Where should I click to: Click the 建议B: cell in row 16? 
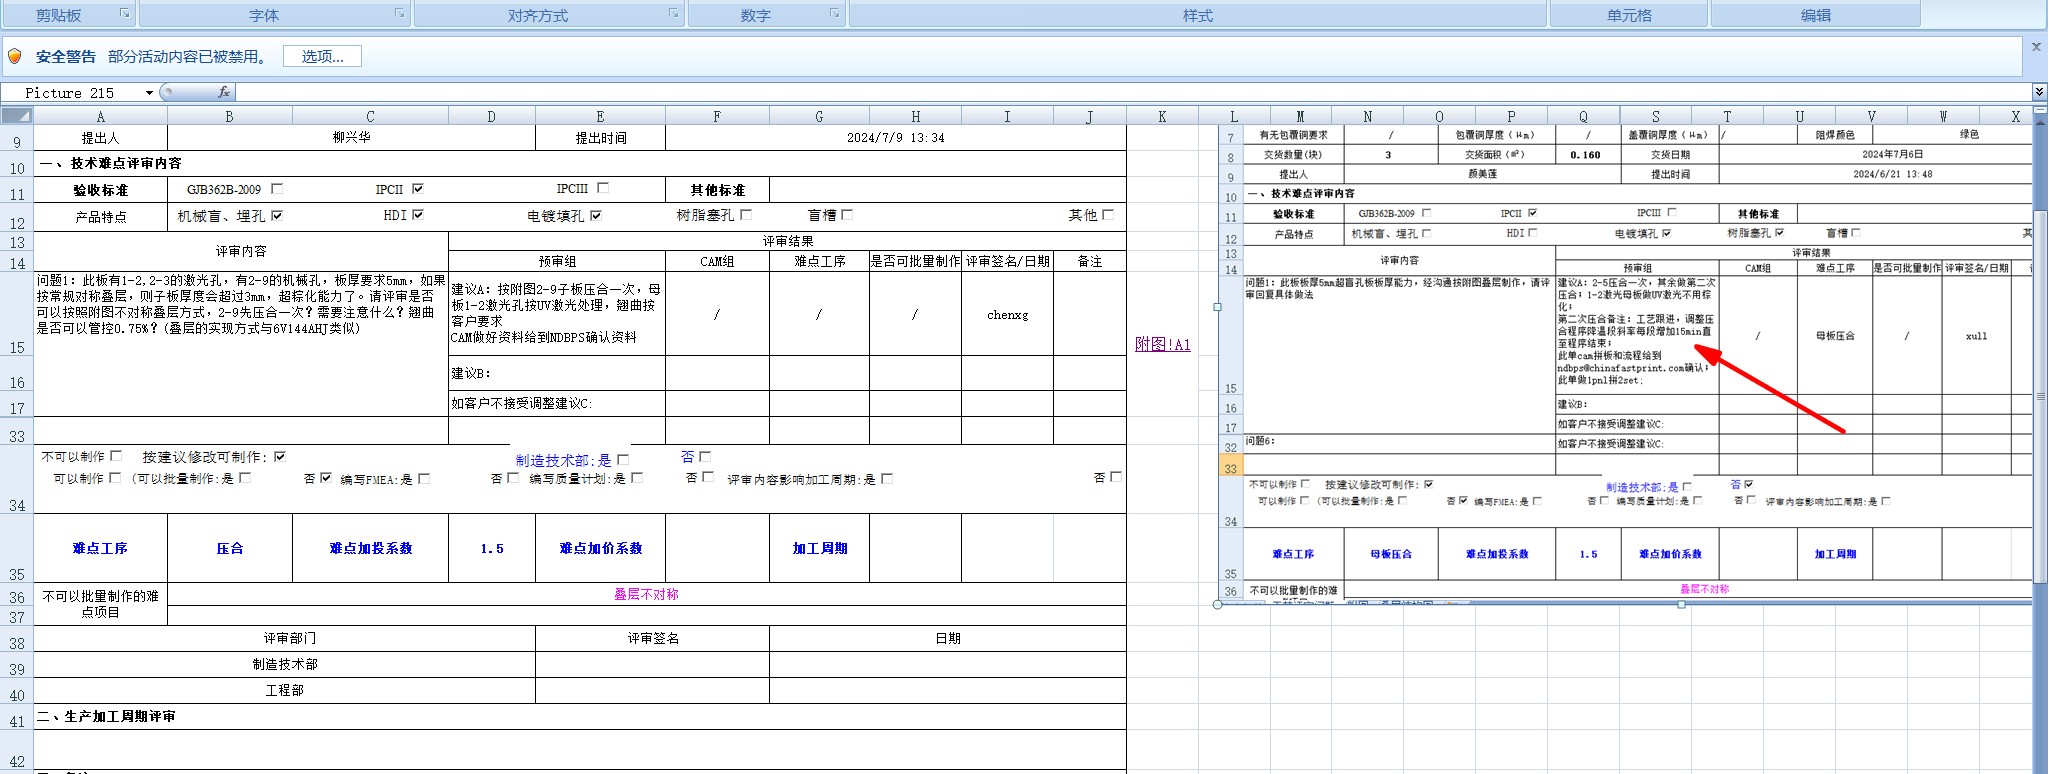(x=557, y=373)
